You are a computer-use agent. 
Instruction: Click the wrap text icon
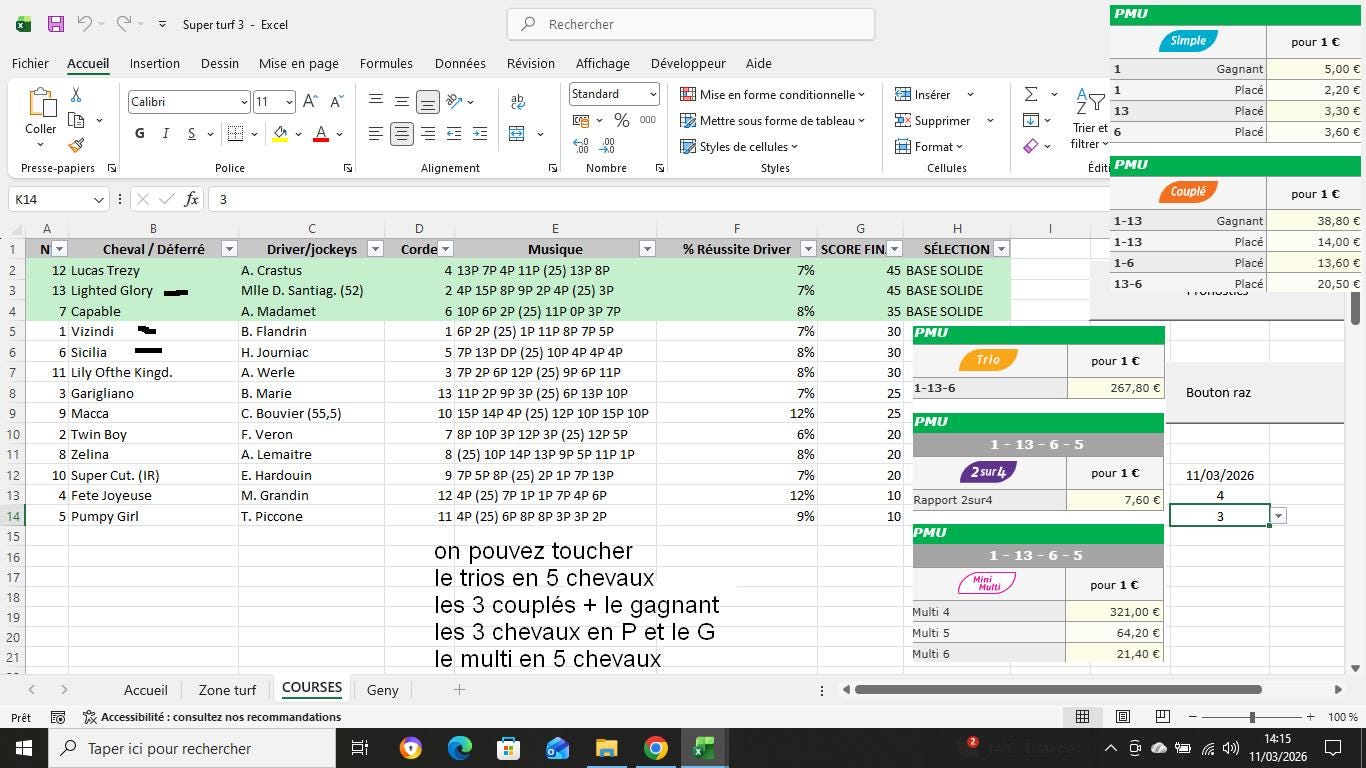coord(518,101)
